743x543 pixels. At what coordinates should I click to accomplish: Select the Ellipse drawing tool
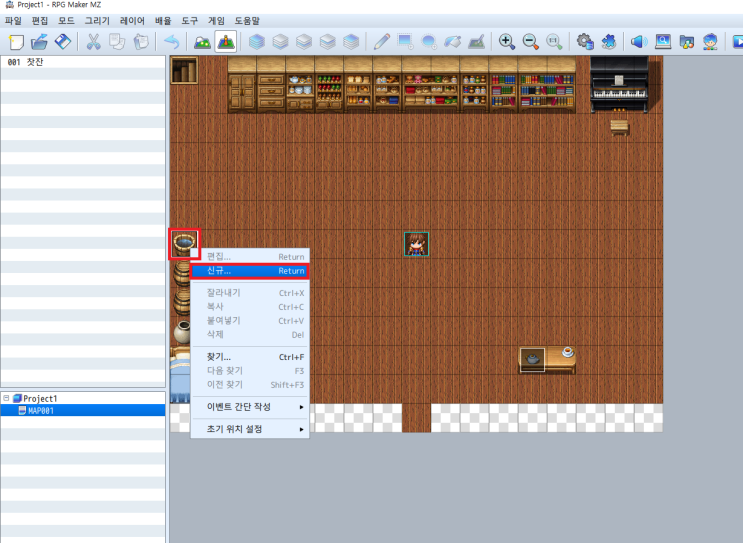(x=429, y=42)
